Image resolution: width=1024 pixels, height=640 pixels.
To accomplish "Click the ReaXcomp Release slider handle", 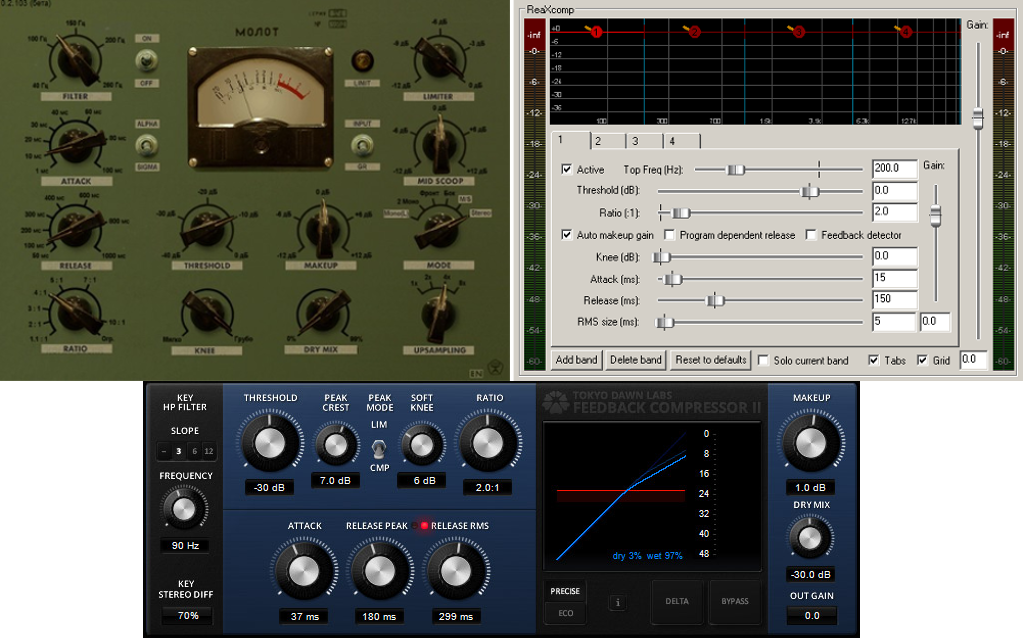I will click(716, 300).
